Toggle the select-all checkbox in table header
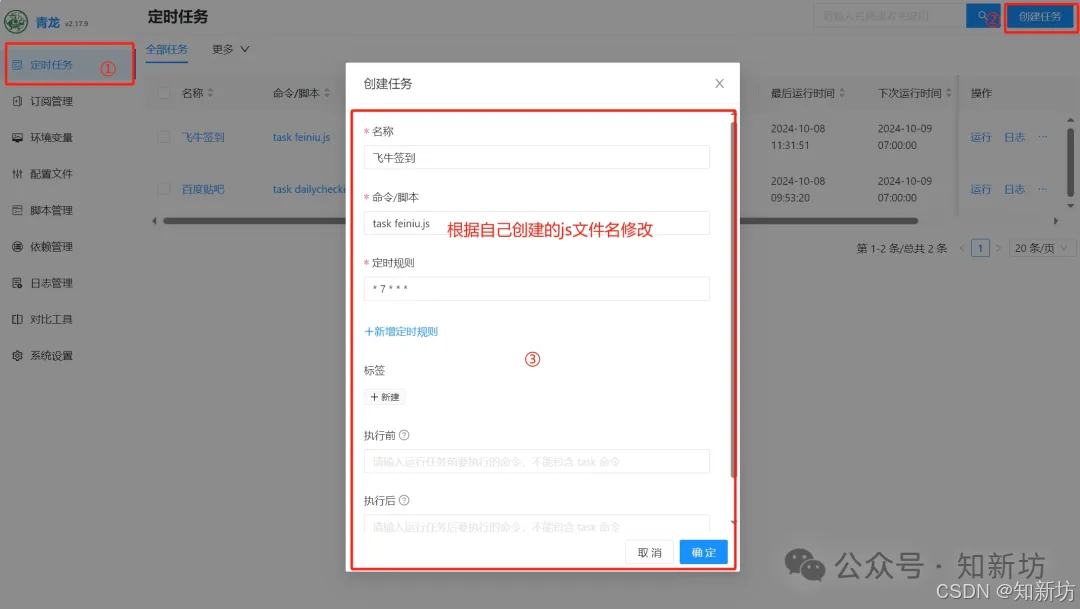1080x609 pixels. [x=164, y=93]
